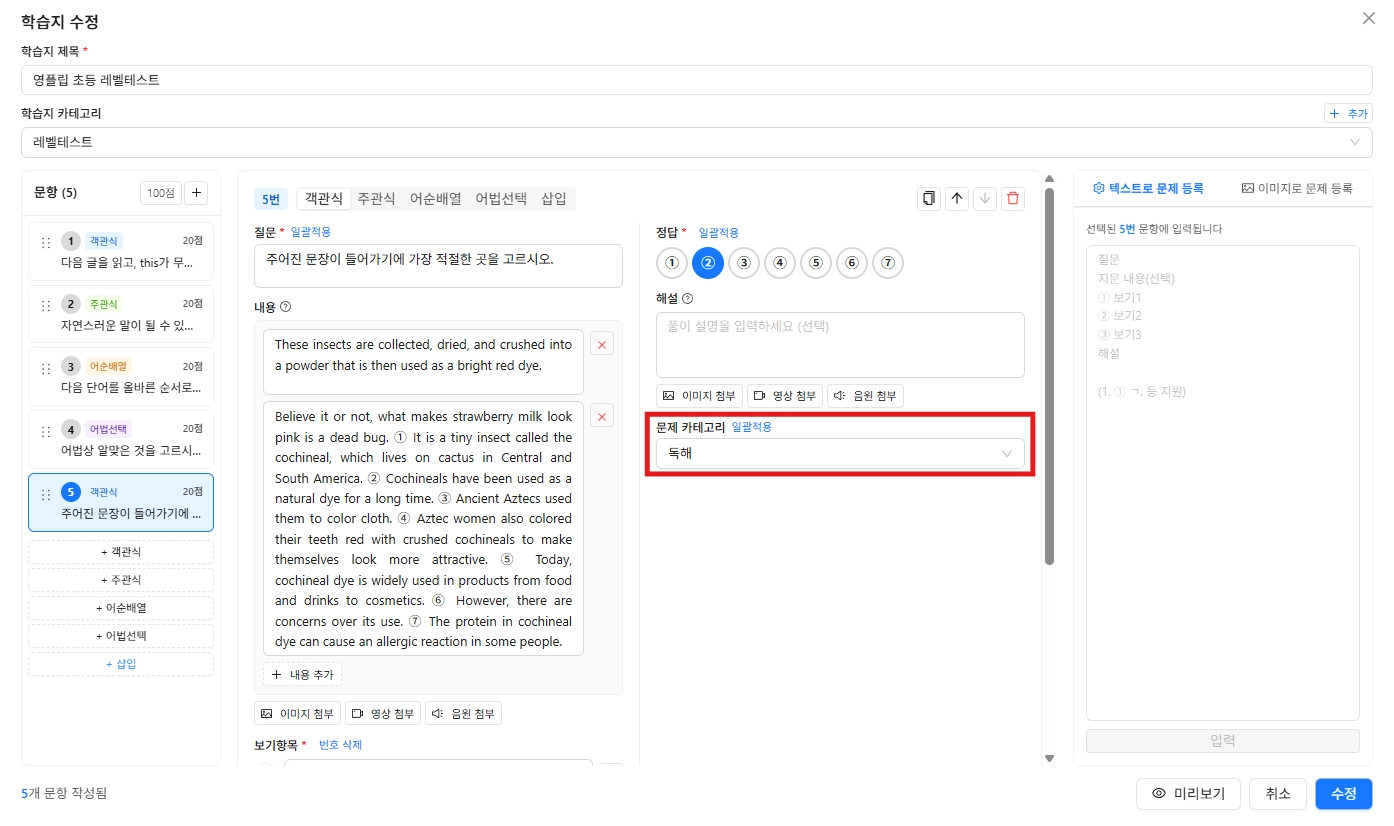1394x826 pixels.
Task: Switch question type to the 어법선택 tab
Action: click(501, 199)
